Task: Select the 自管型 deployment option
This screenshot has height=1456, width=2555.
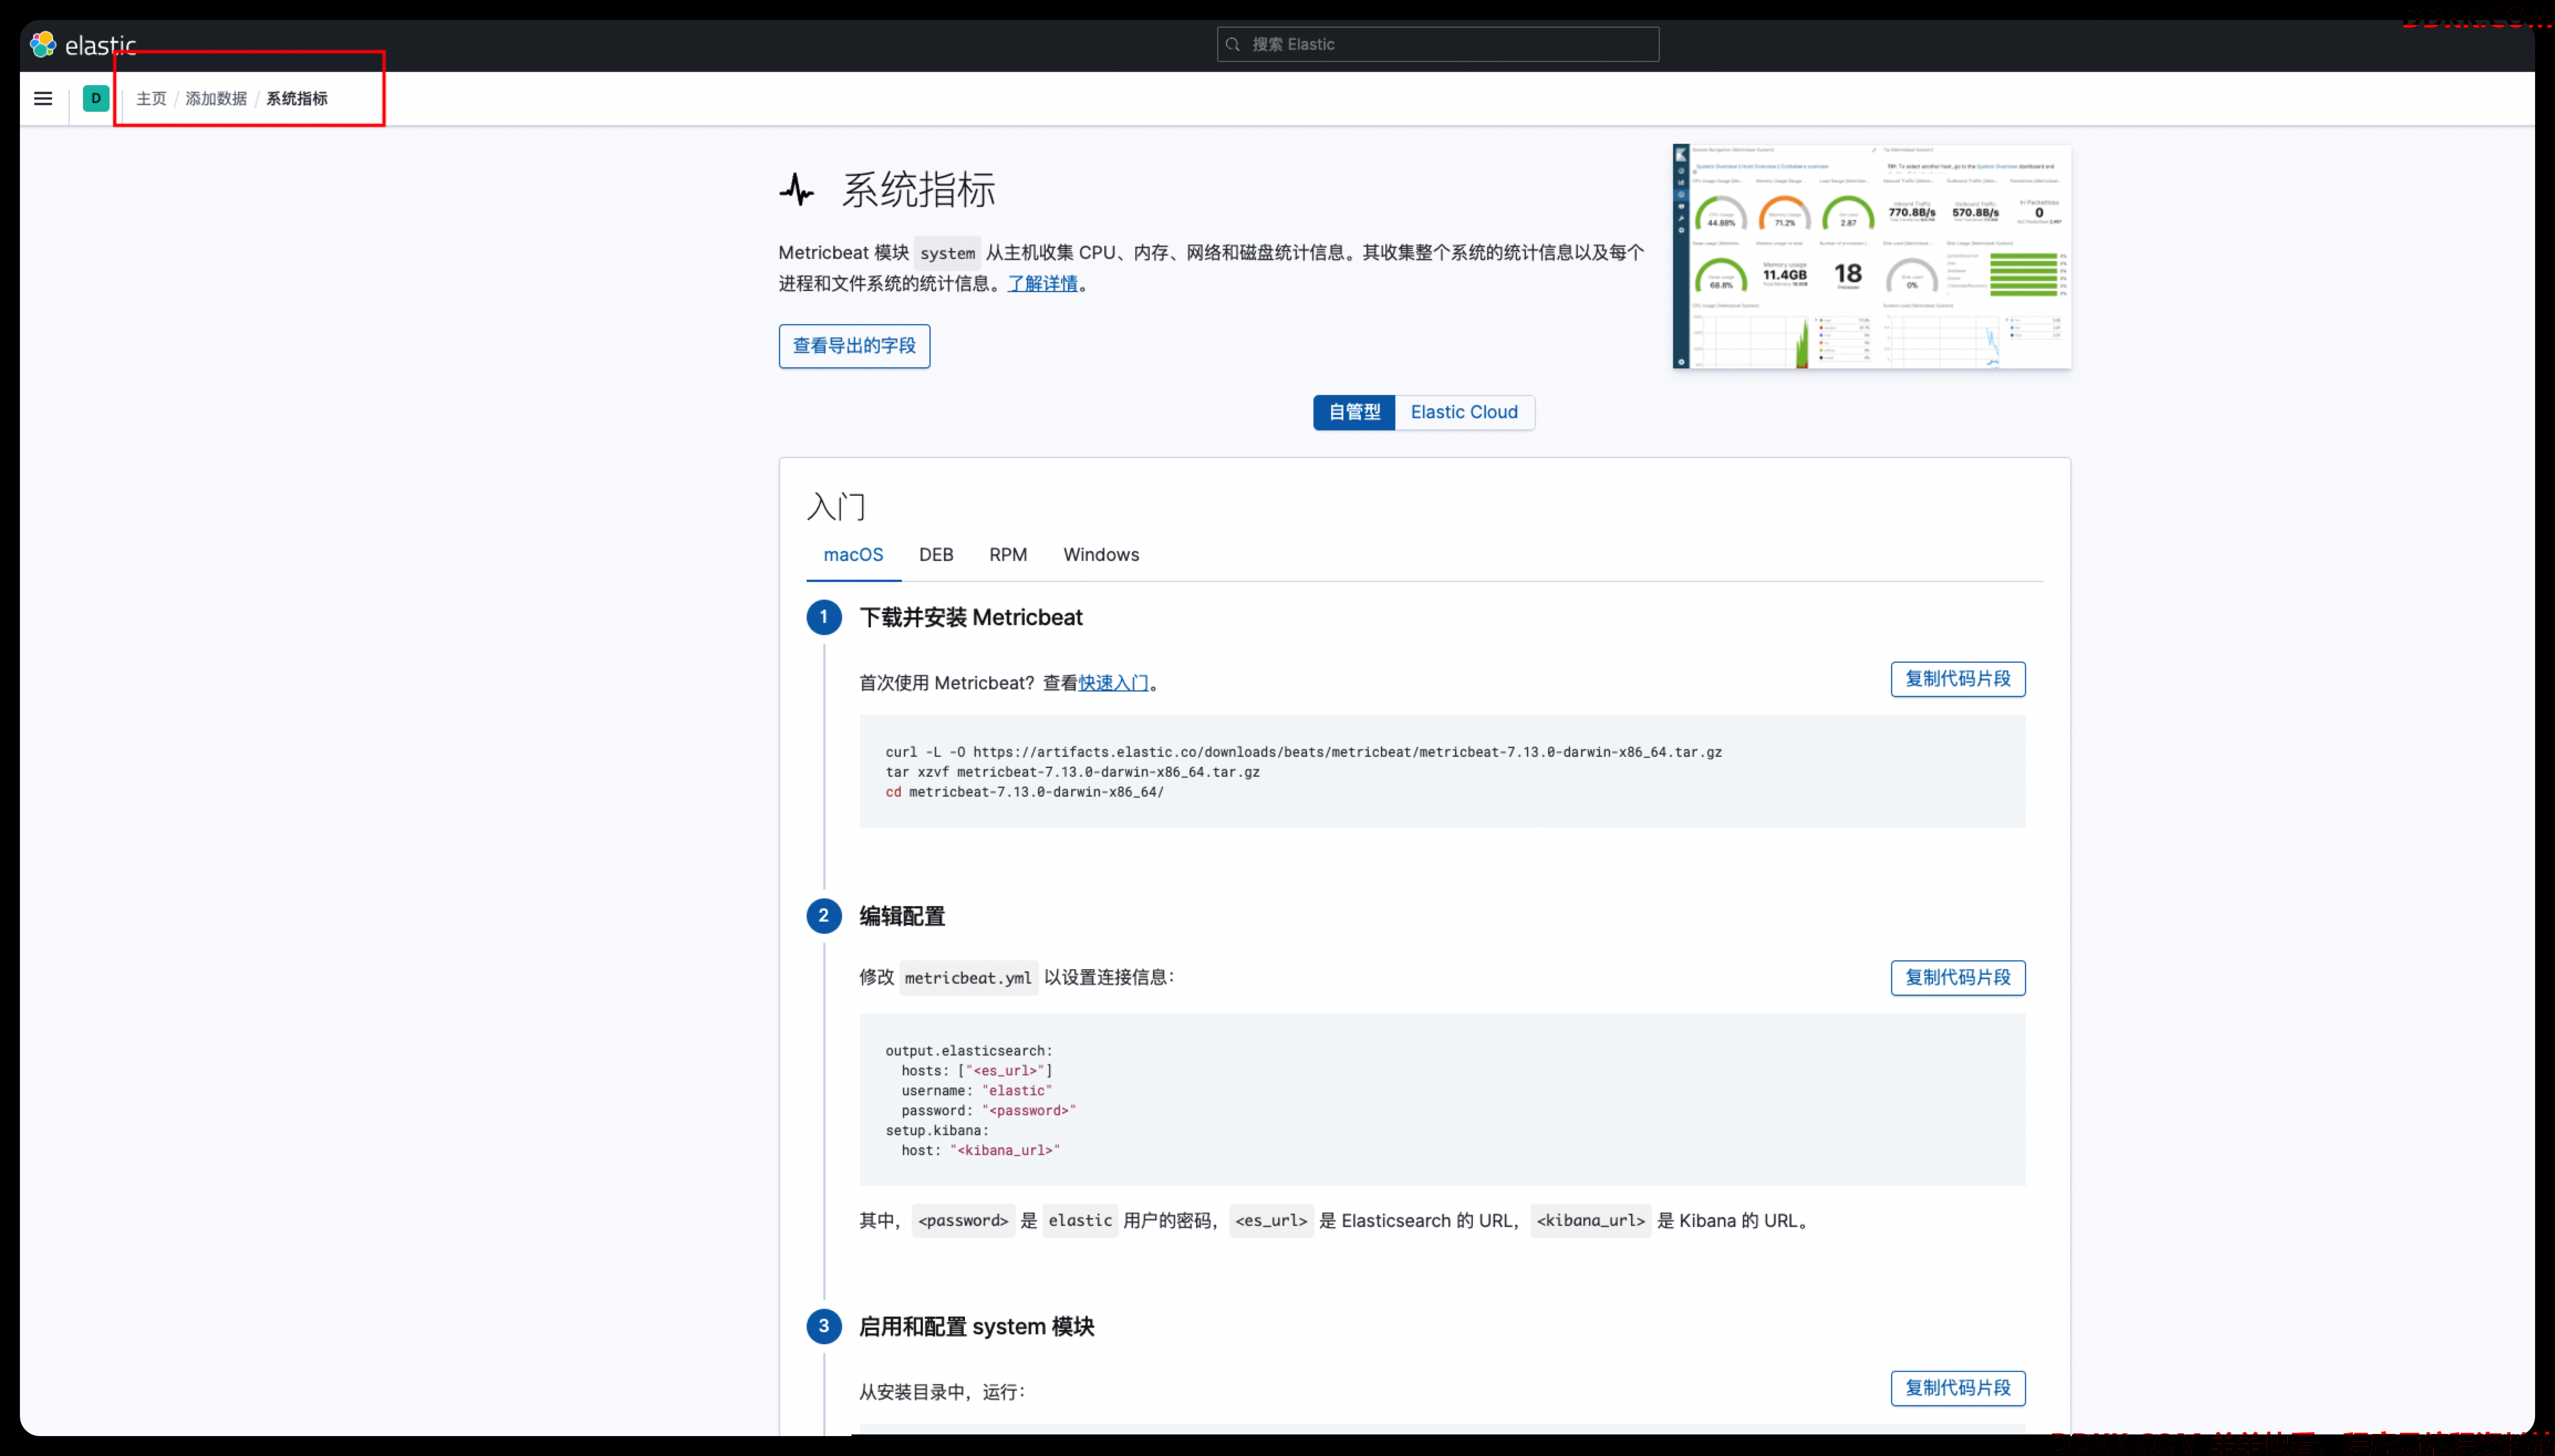Action: pos(1354,412)
